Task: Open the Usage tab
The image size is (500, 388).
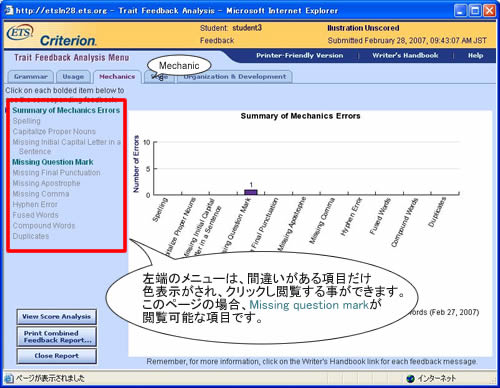Action: click(x=73, y=77)
